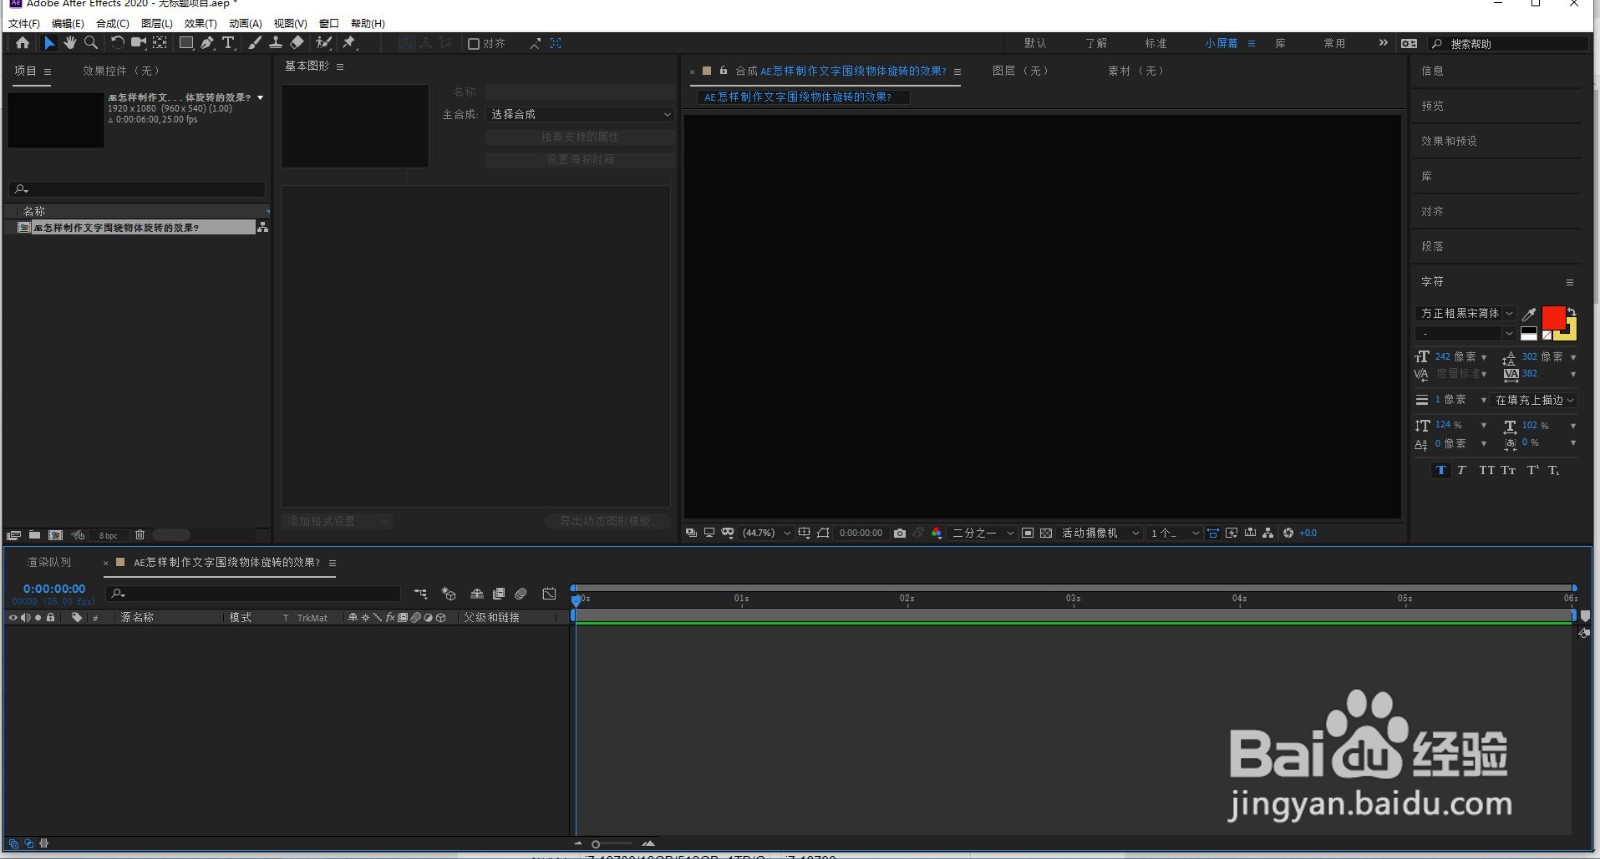Click the timeline zoom slider at bottom

pos(612,844)
